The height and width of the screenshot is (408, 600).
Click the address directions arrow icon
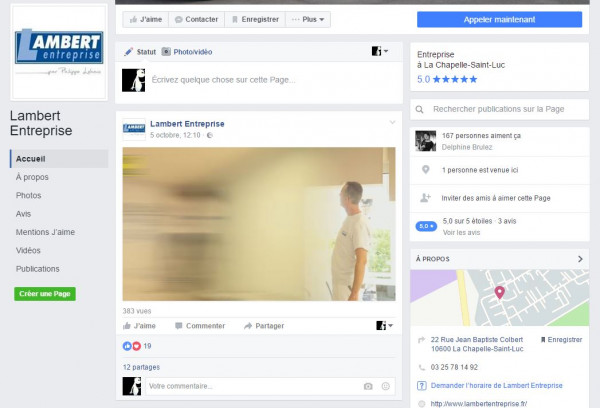click(422, 339)
